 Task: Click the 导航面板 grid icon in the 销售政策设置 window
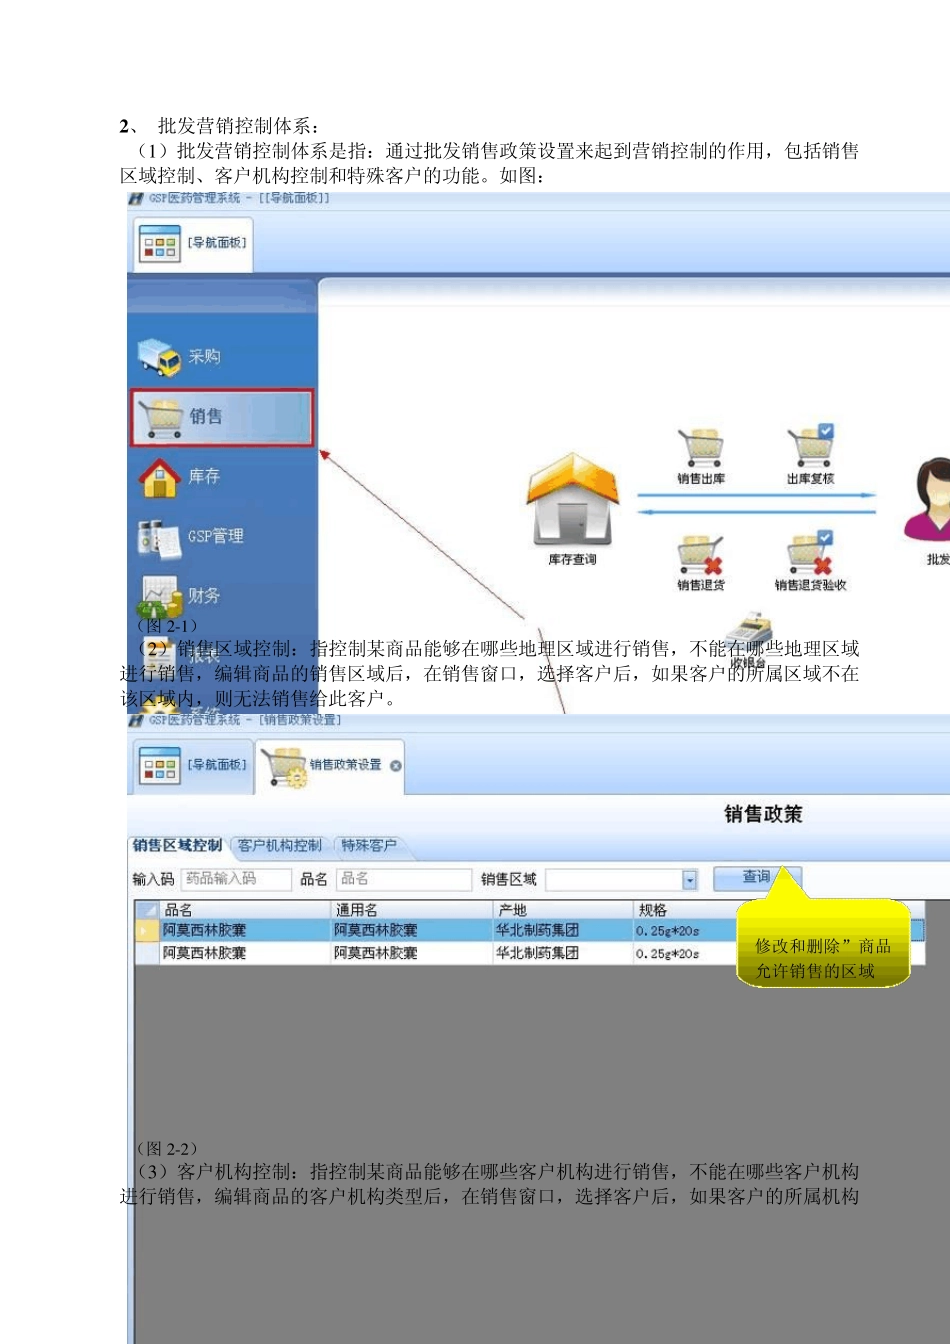pyautogui.click(x=160, y=765)
